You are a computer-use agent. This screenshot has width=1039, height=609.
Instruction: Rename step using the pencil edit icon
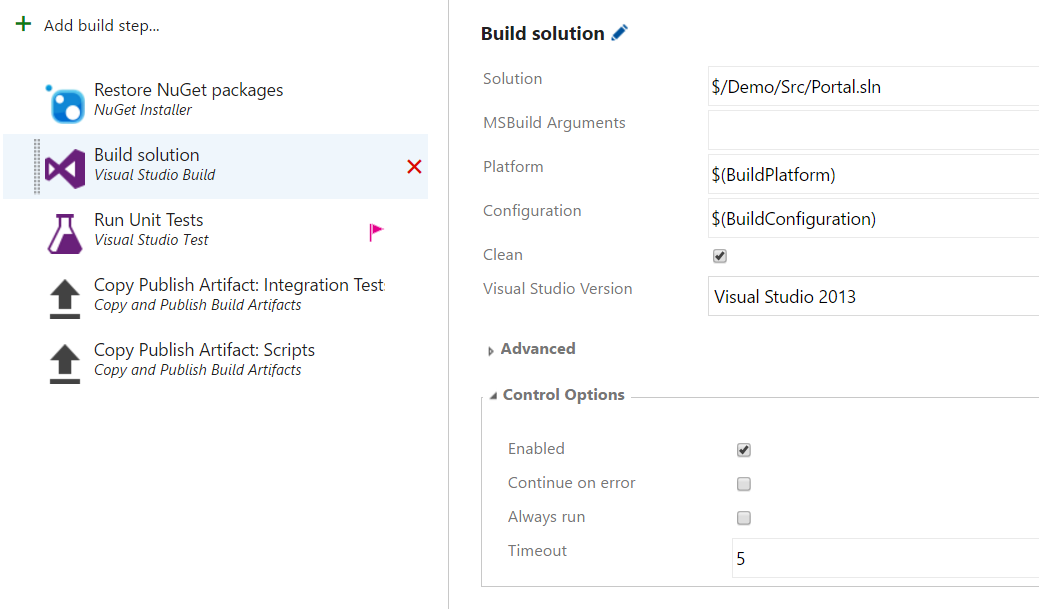tap(620, 33)
